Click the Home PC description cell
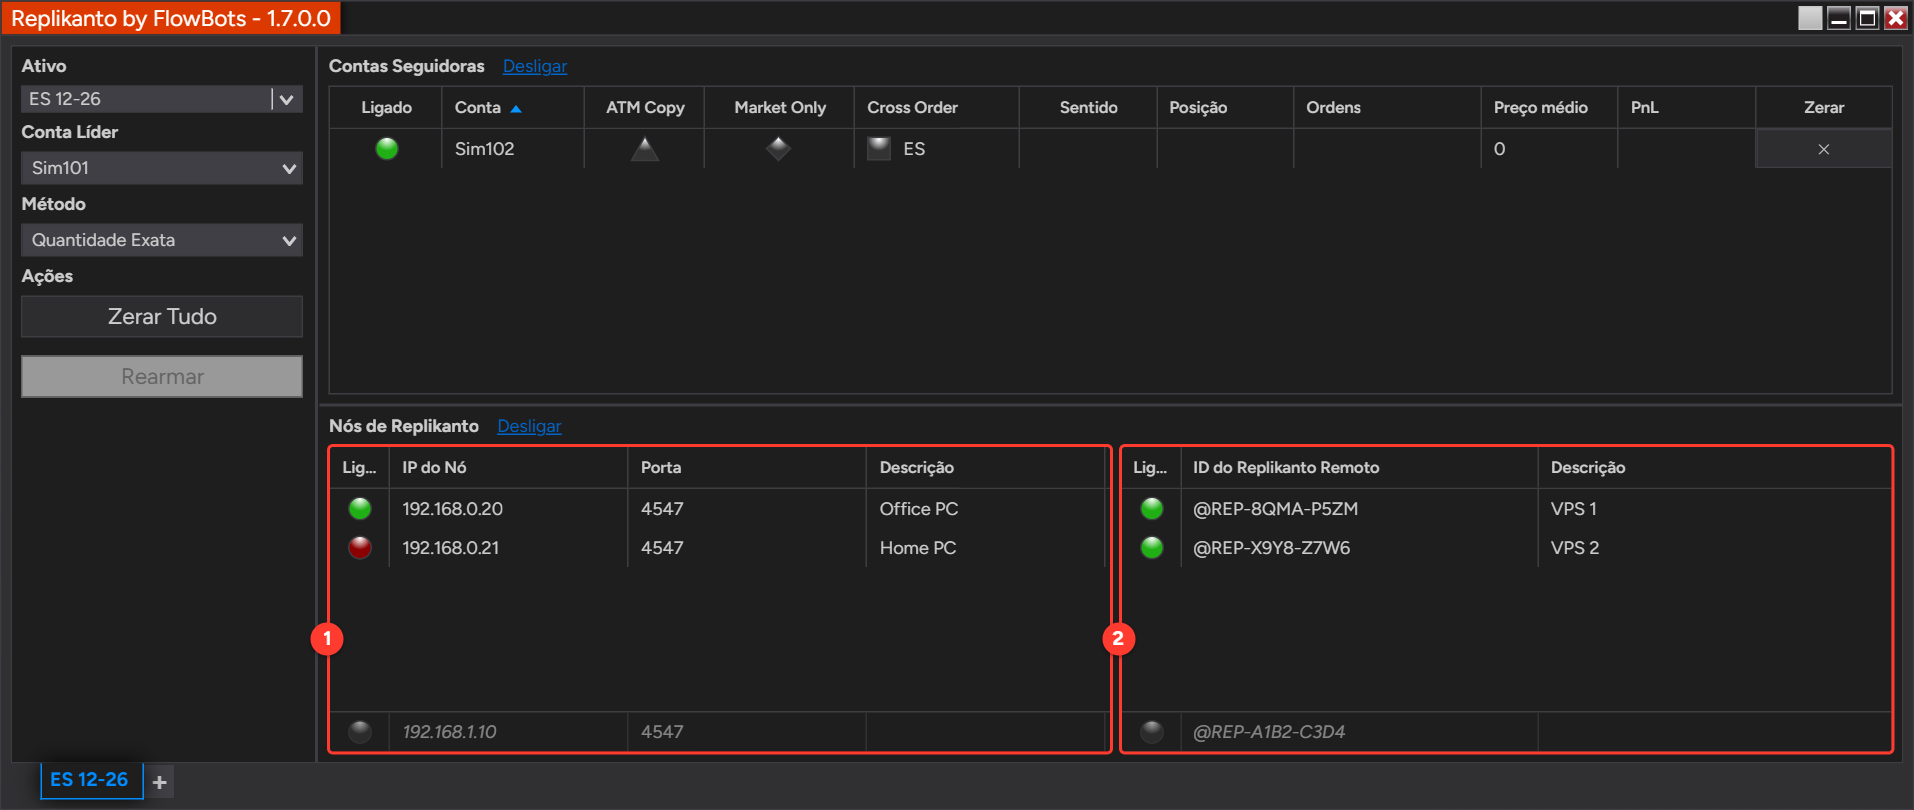1914x810 pixels. click(x=985, y=548)
